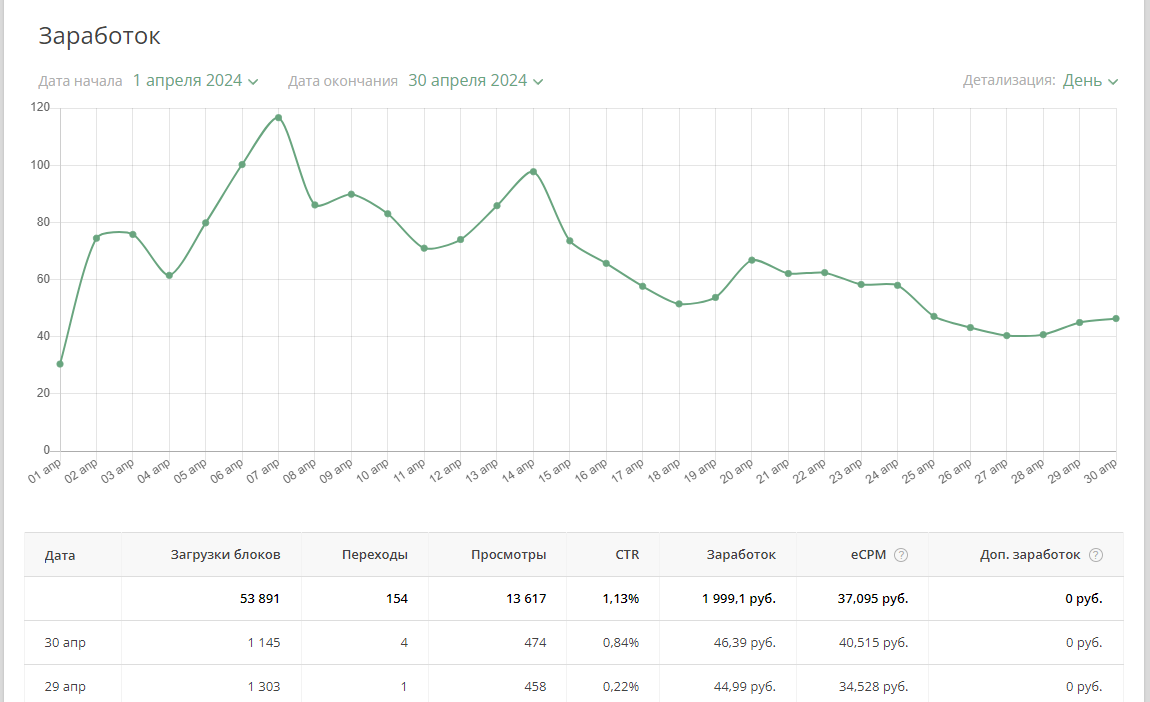Click the CTR column header
This screenshot has width=1150, height=702.
click(x=627, y=555)
